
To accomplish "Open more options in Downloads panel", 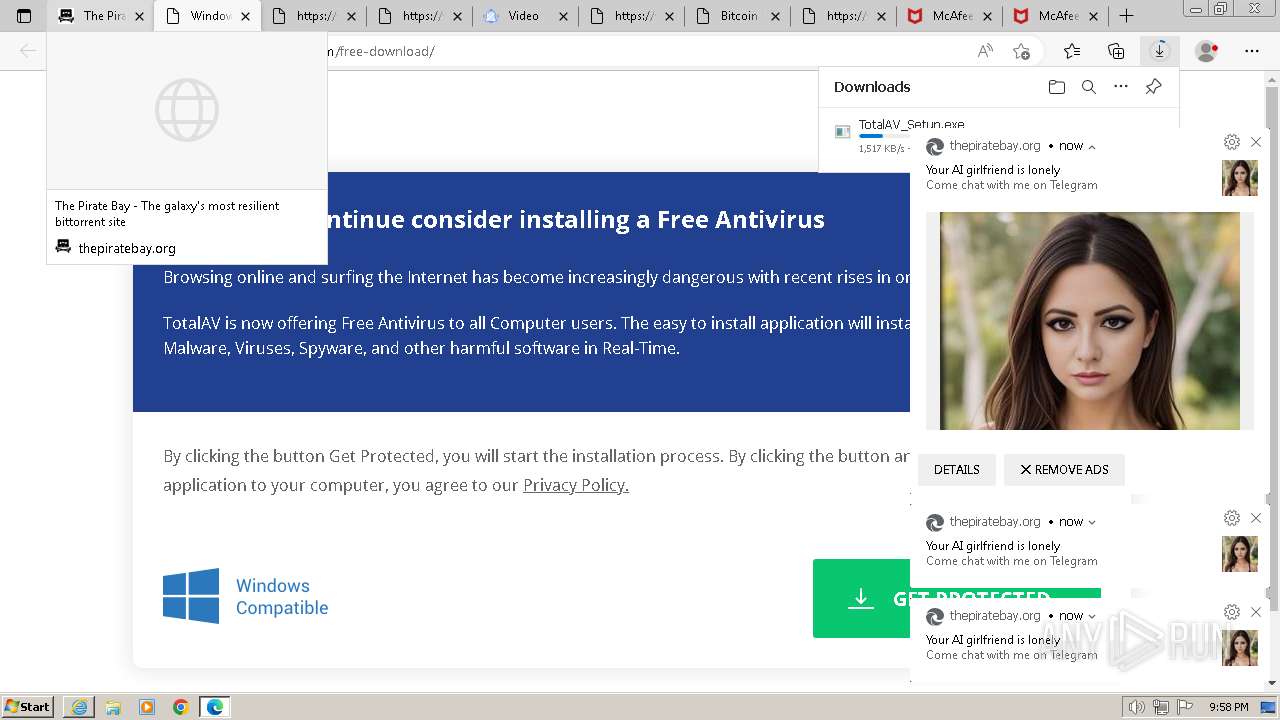I will (x=1121, y=87).
